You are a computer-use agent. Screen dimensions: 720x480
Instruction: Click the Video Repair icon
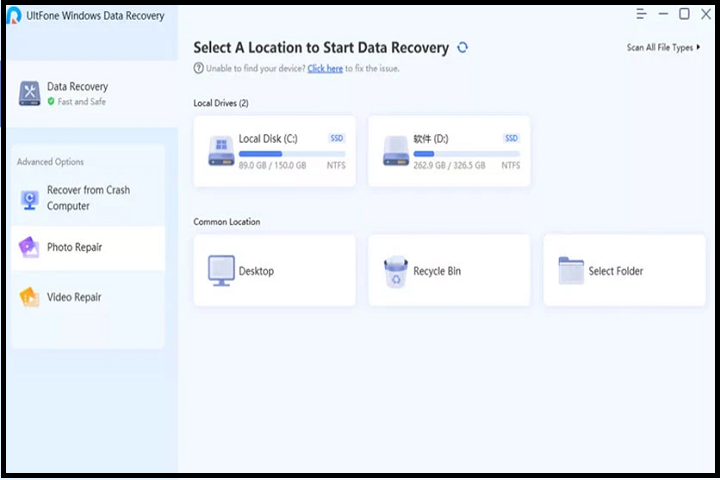28,297
